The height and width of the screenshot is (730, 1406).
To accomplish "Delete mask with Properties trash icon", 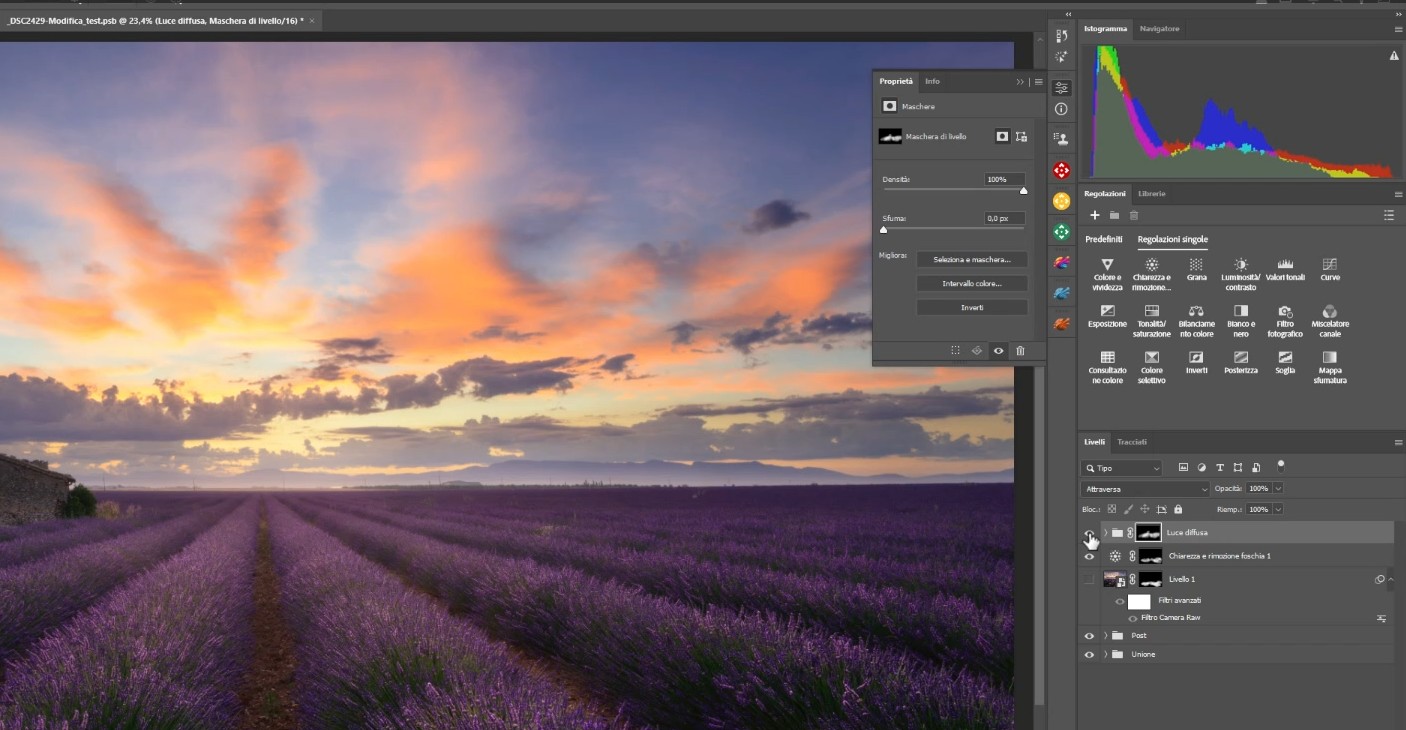I will coord(1020,351).
